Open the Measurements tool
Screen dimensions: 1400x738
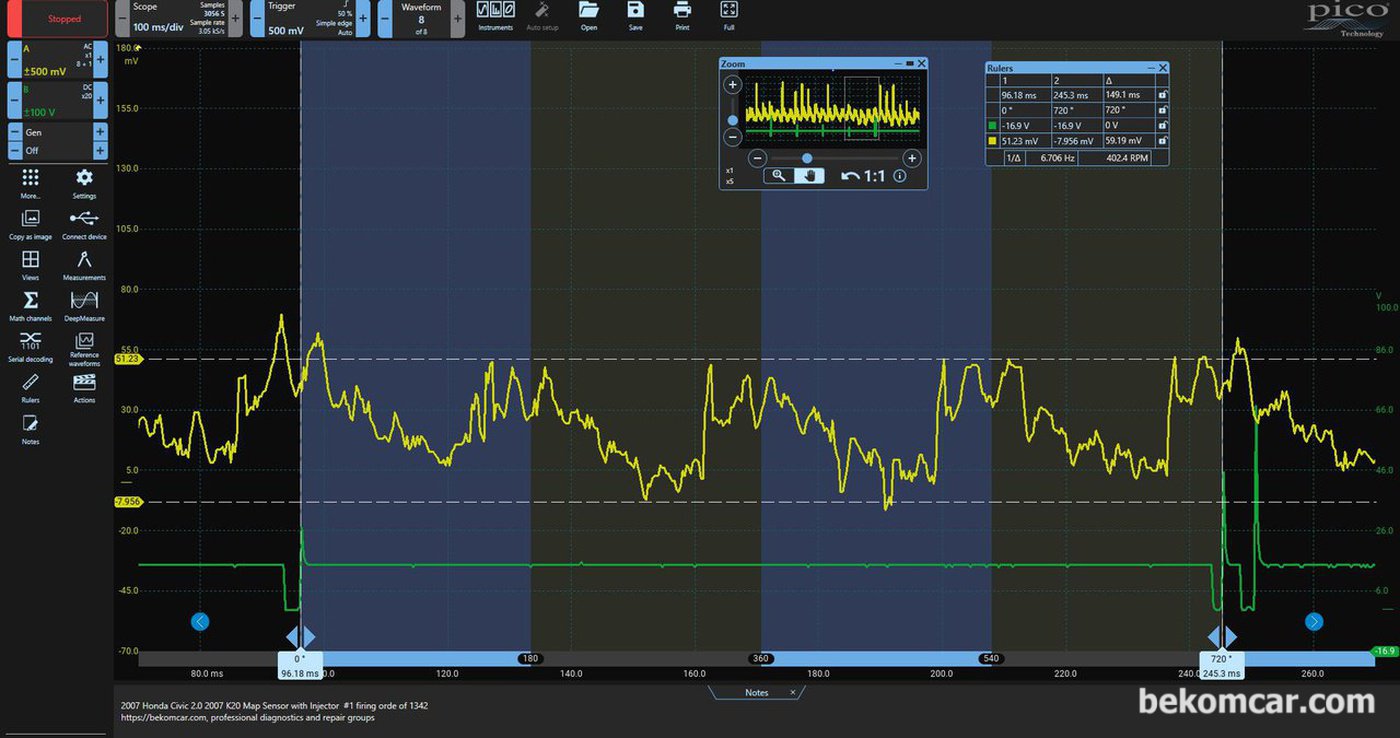[x=84, y=265]
